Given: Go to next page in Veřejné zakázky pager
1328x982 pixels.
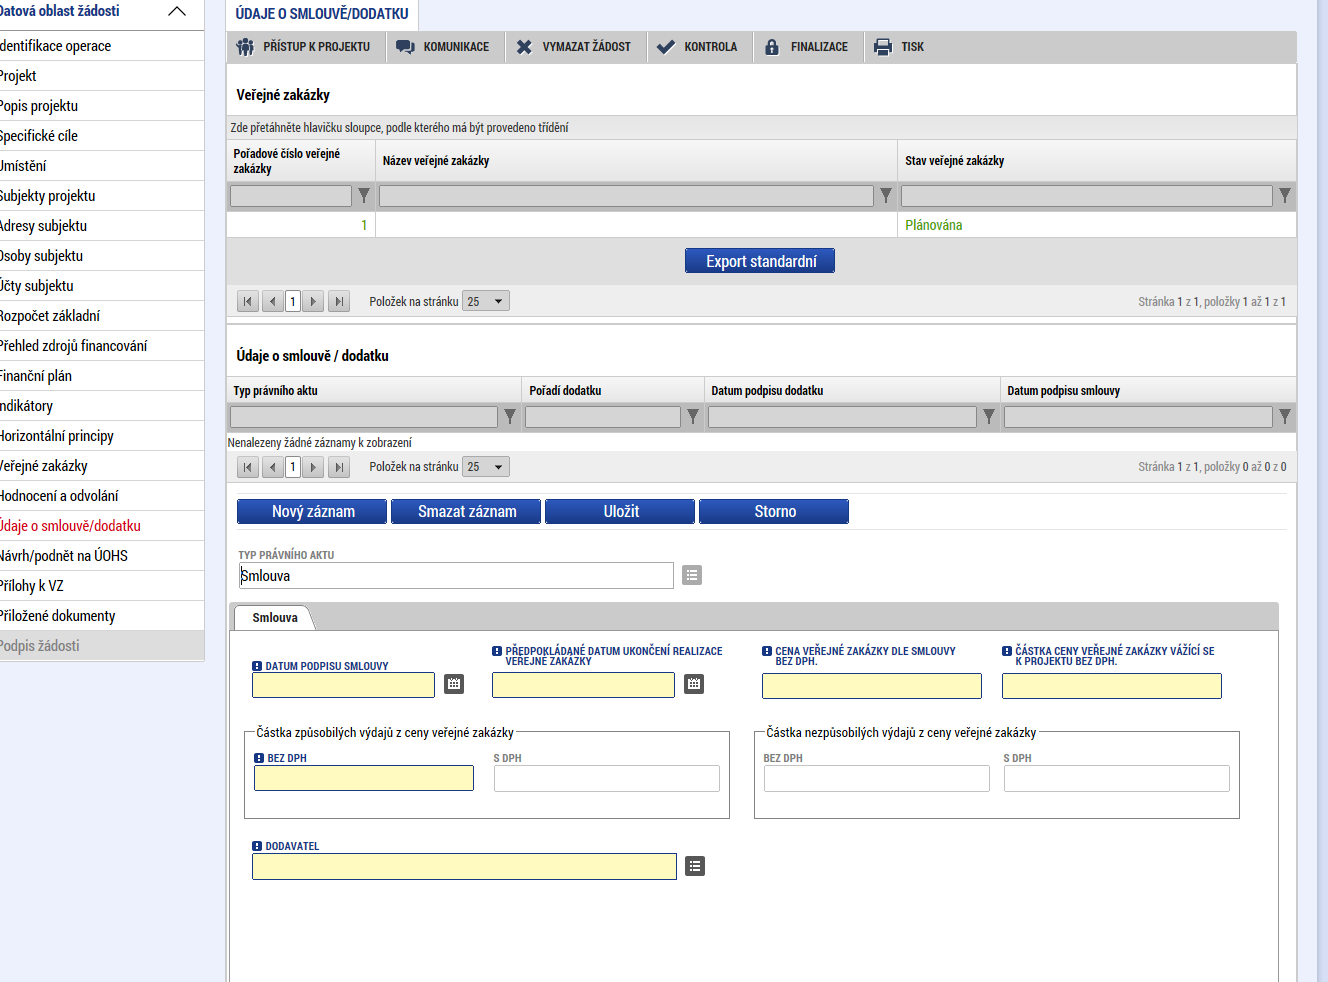Looking at the screenshot, I should [313, 301].
